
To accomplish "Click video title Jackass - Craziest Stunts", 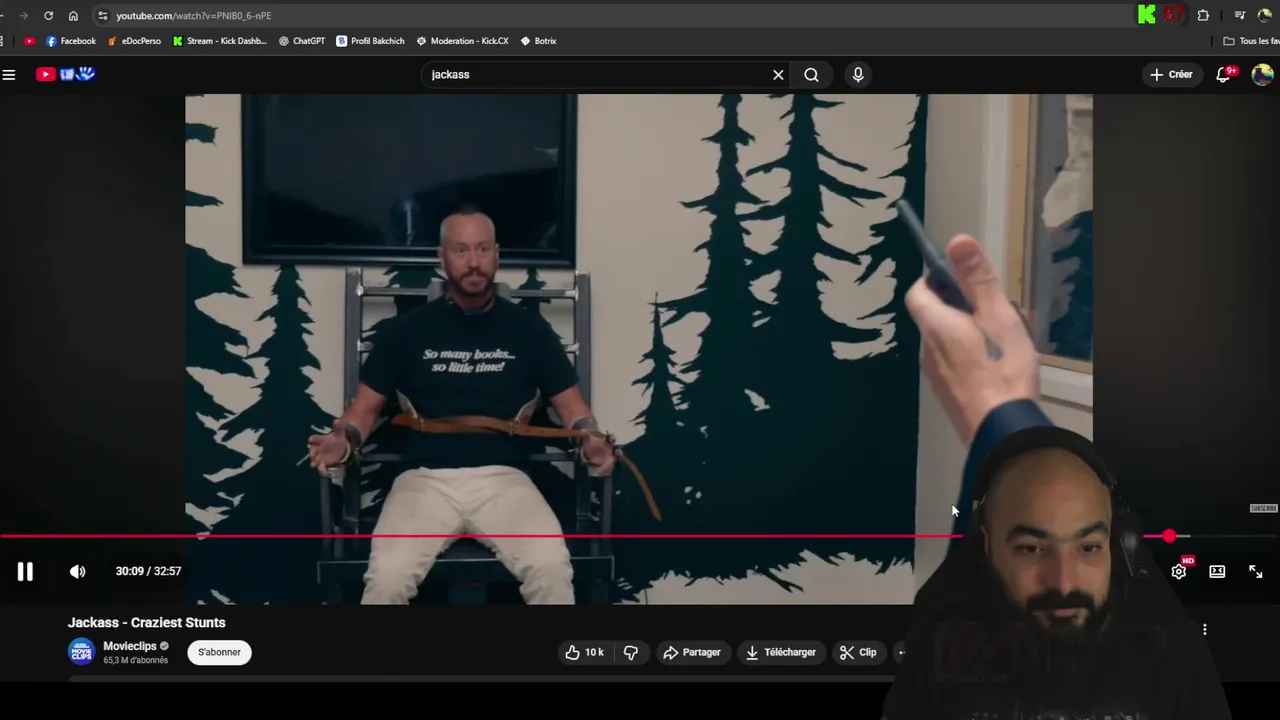I will 146,622.
